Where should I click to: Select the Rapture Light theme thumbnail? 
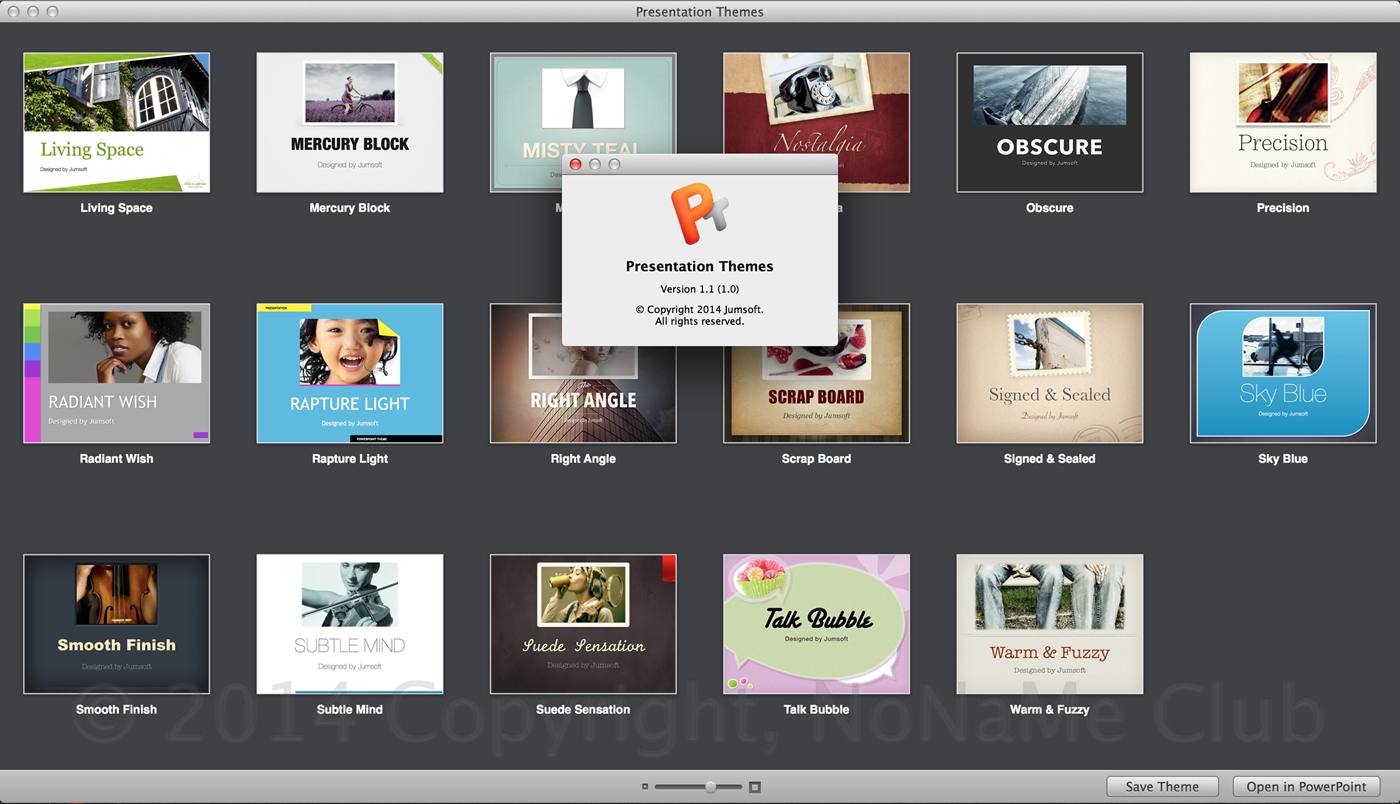349,373
